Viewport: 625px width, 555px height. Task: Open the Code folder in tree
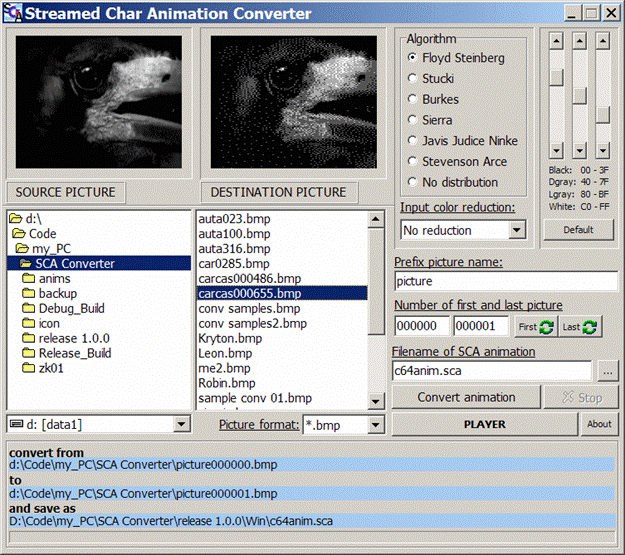pos(34,234)
